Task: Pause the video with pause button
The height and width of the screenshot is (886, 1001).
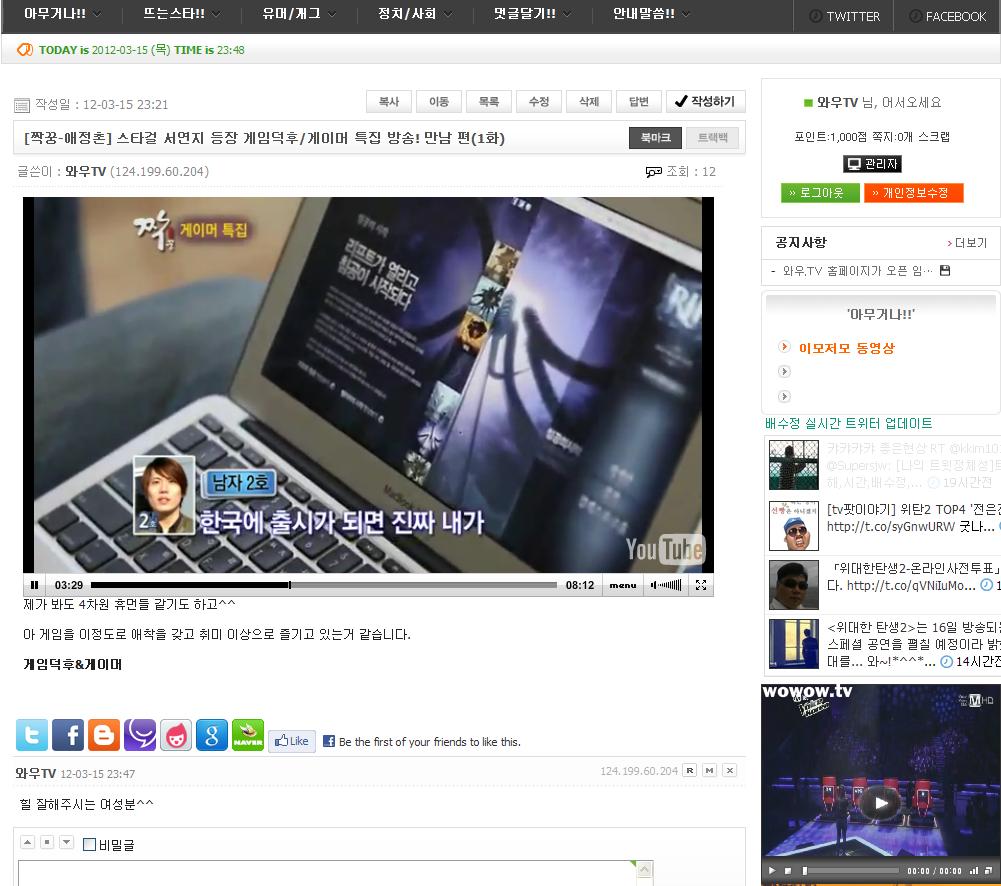Action: pos(35,585)
